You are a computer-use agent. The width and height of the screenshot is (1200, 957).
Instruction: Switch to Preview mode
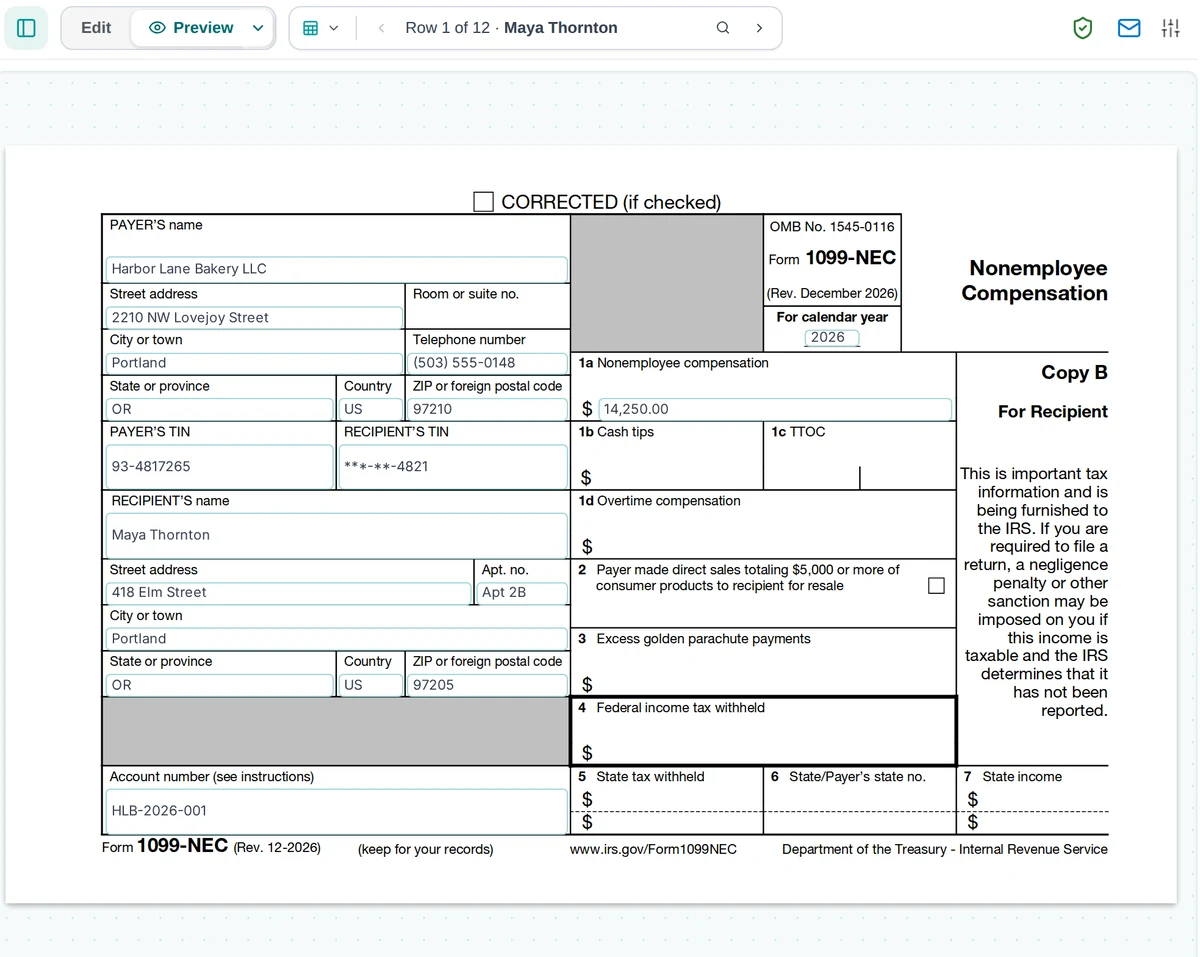pos(190,28)
